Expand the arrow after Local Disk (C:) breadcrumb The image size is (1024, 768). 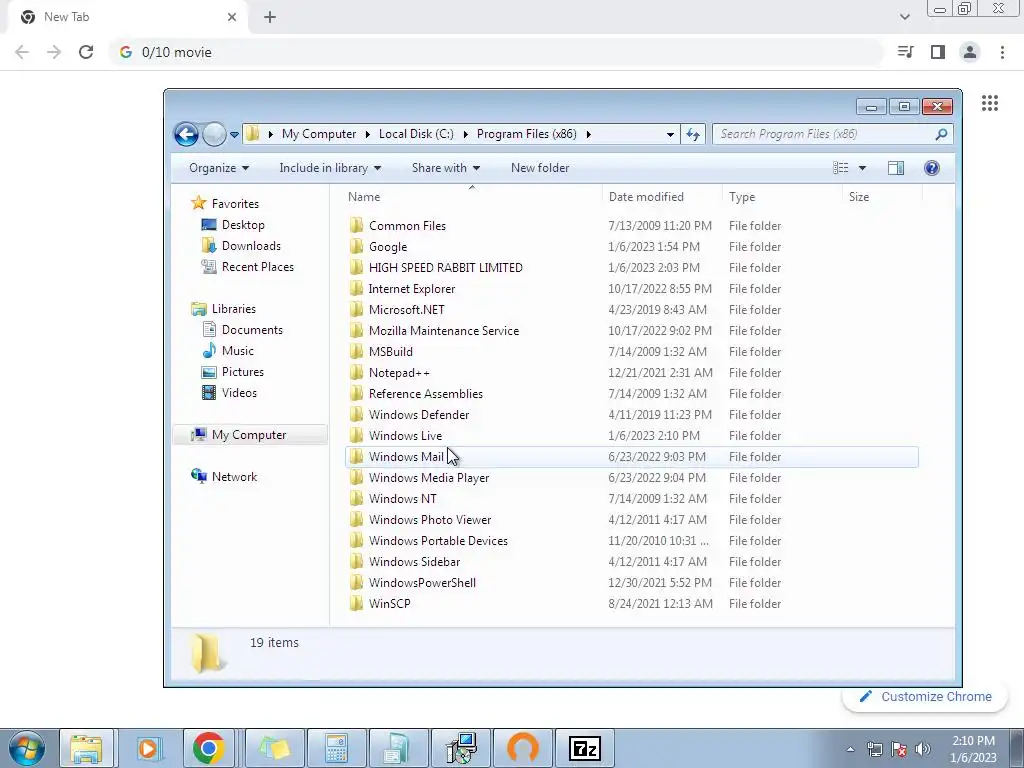(465, 135)
